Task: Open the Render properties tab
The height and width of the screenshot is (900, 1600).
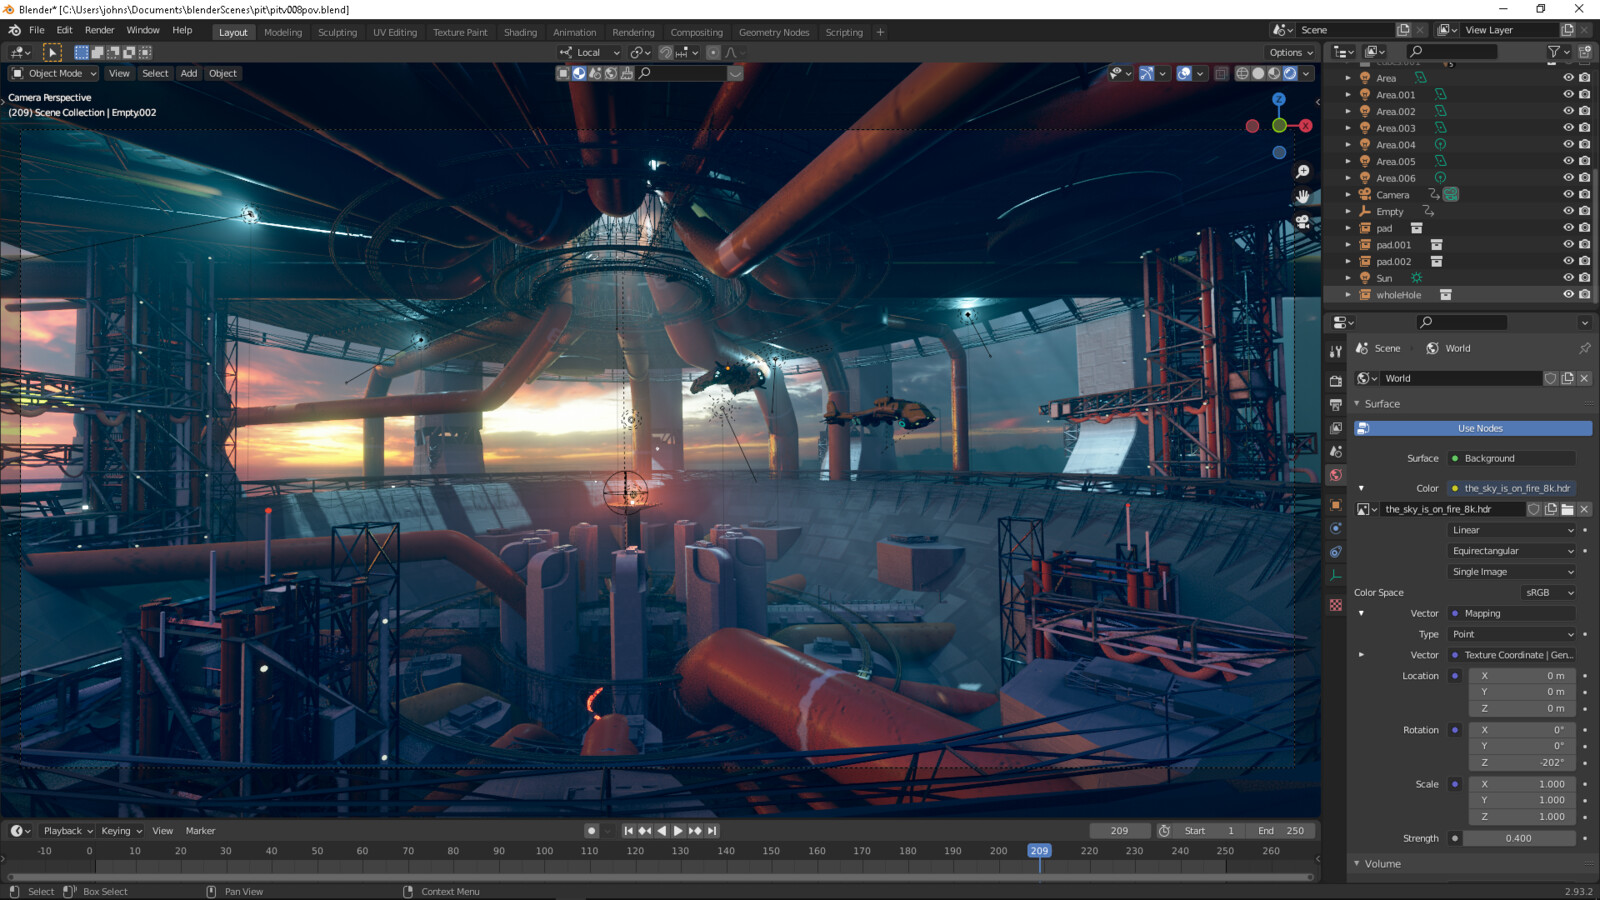Action: click(1336, 381)
